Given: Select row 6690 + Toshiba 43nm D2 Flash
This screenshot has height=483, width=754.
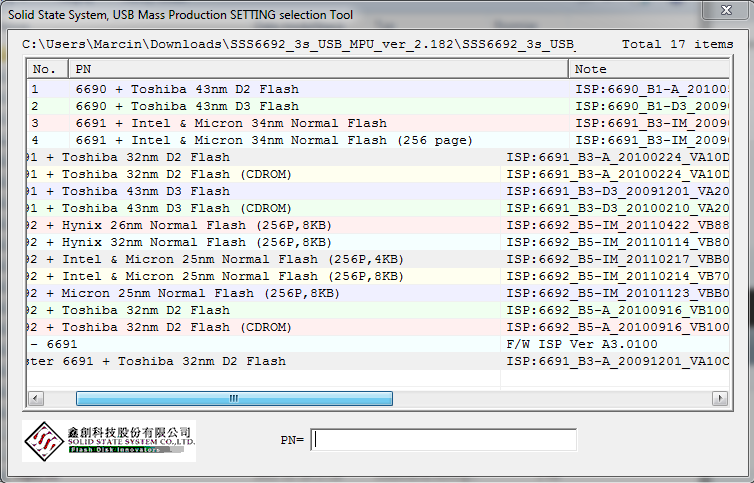Looking at the screenshot, I should coord(378,89).
